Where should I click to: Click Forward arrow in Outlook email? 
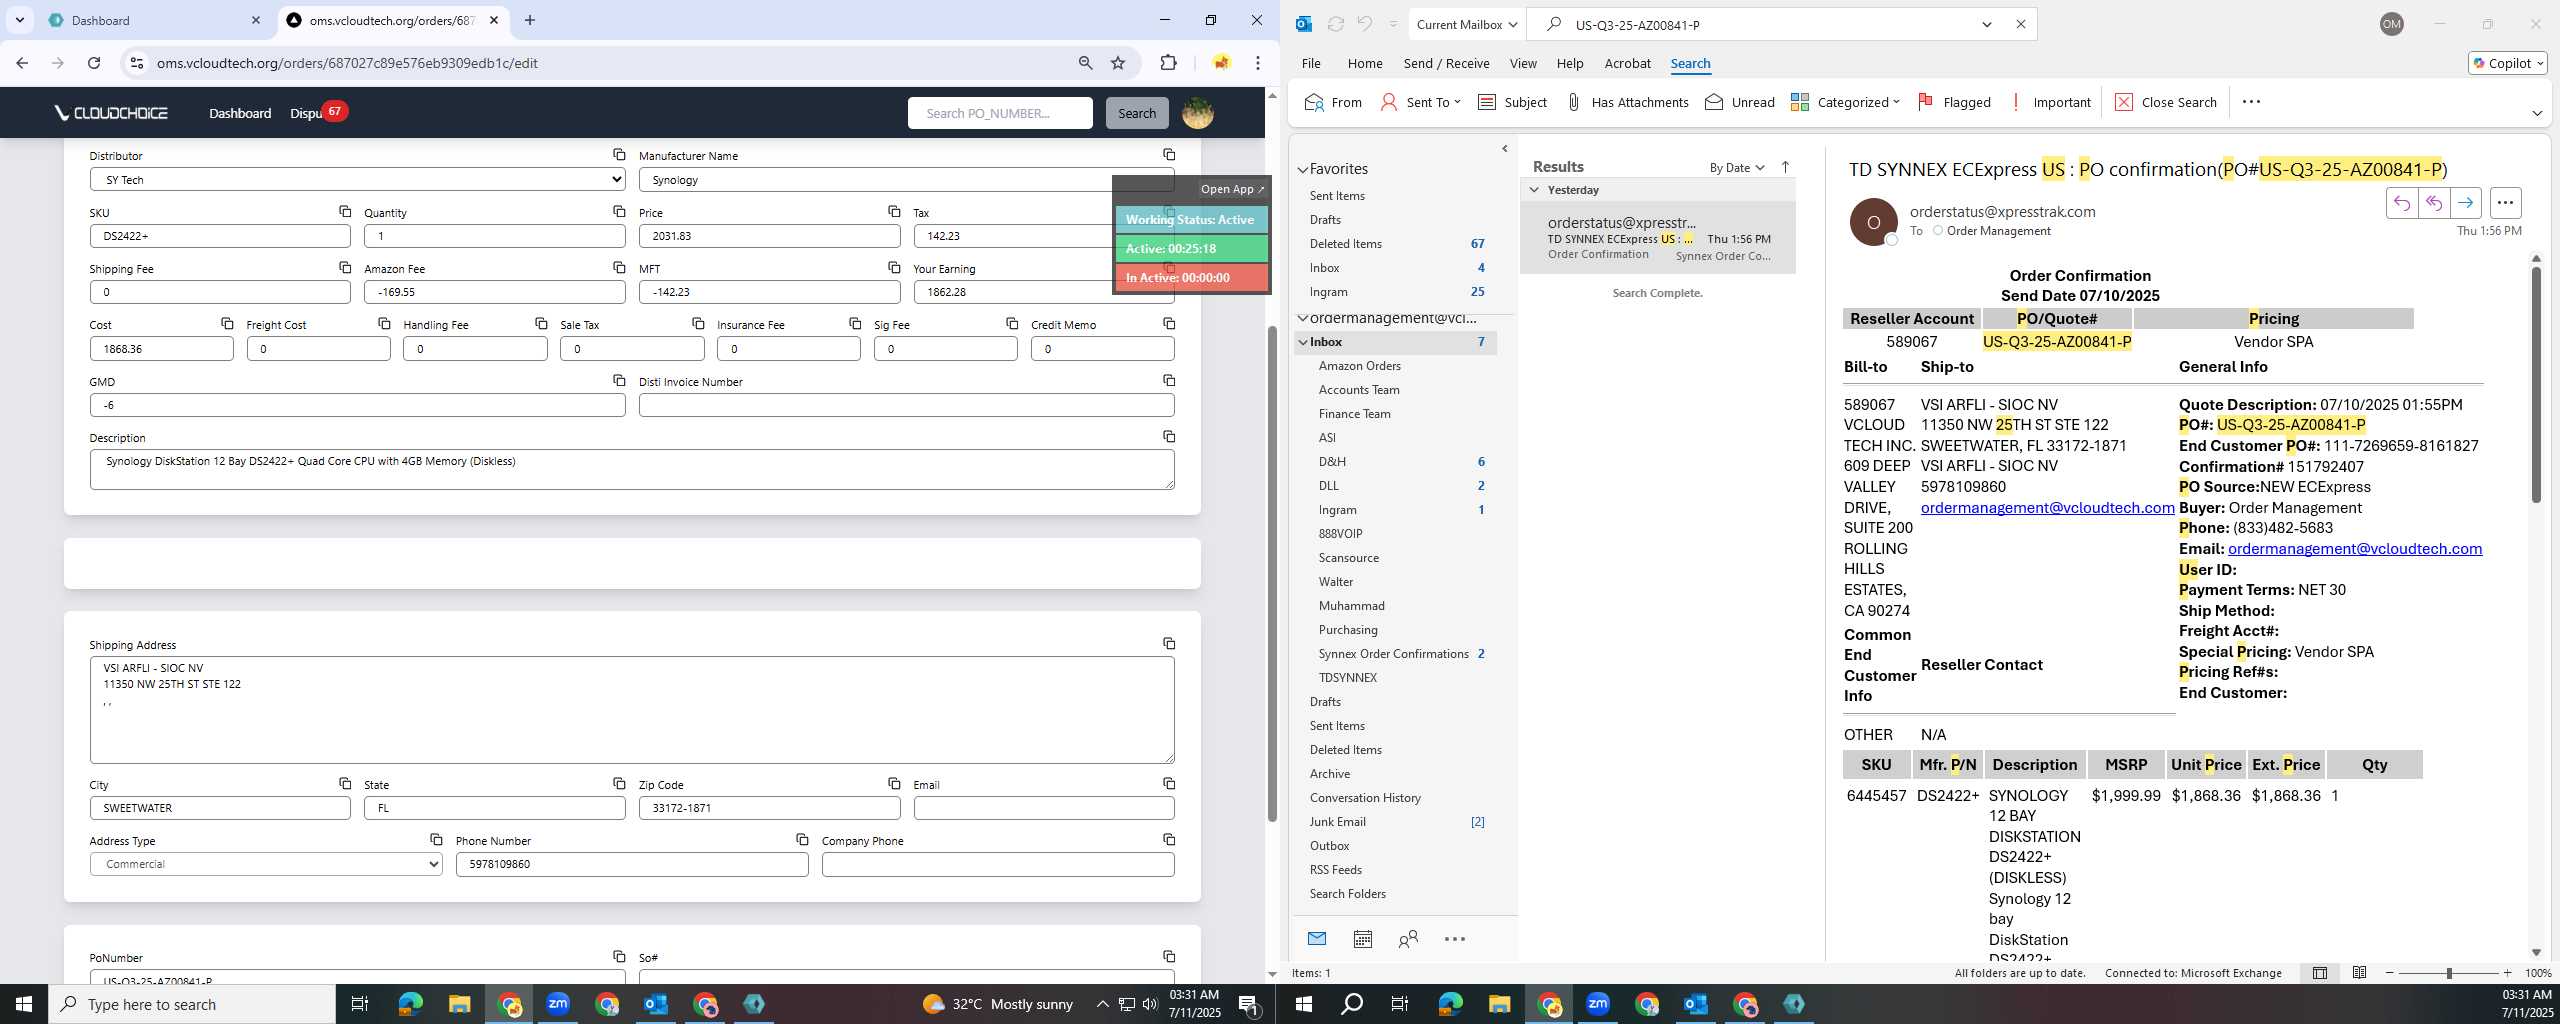click(2465, 203)
